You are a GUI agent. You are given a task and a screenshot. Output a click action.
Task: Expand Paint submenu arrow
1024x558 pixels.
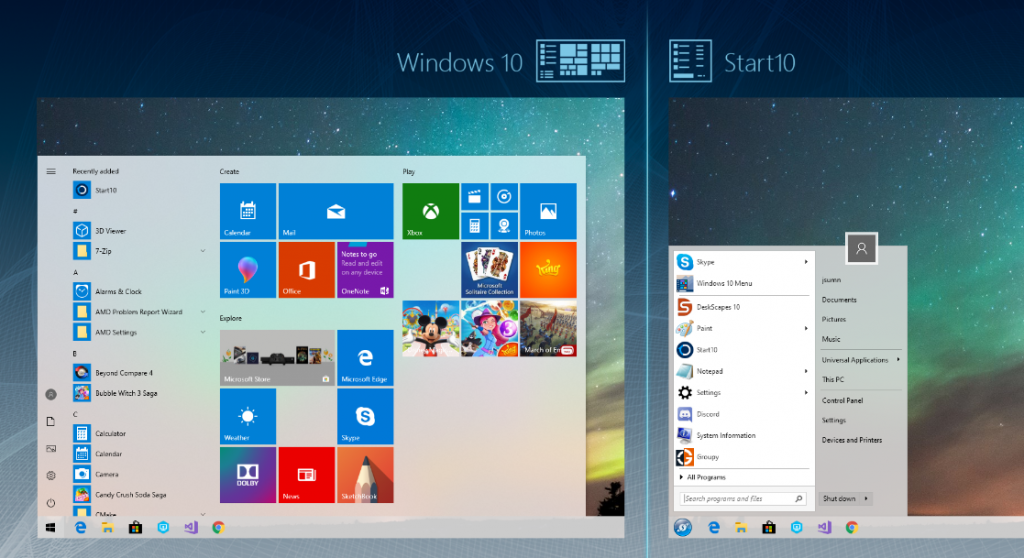[x=806, y=329]
